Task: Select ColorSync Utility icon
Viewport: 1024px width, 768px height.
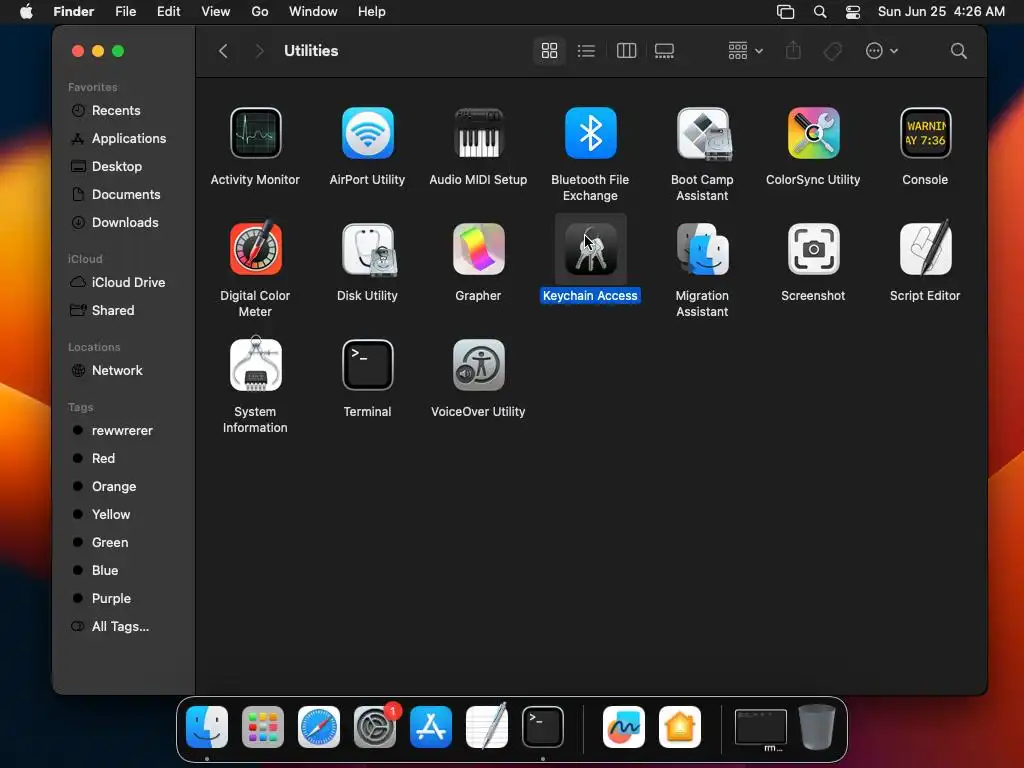Action: click(813, 134)
